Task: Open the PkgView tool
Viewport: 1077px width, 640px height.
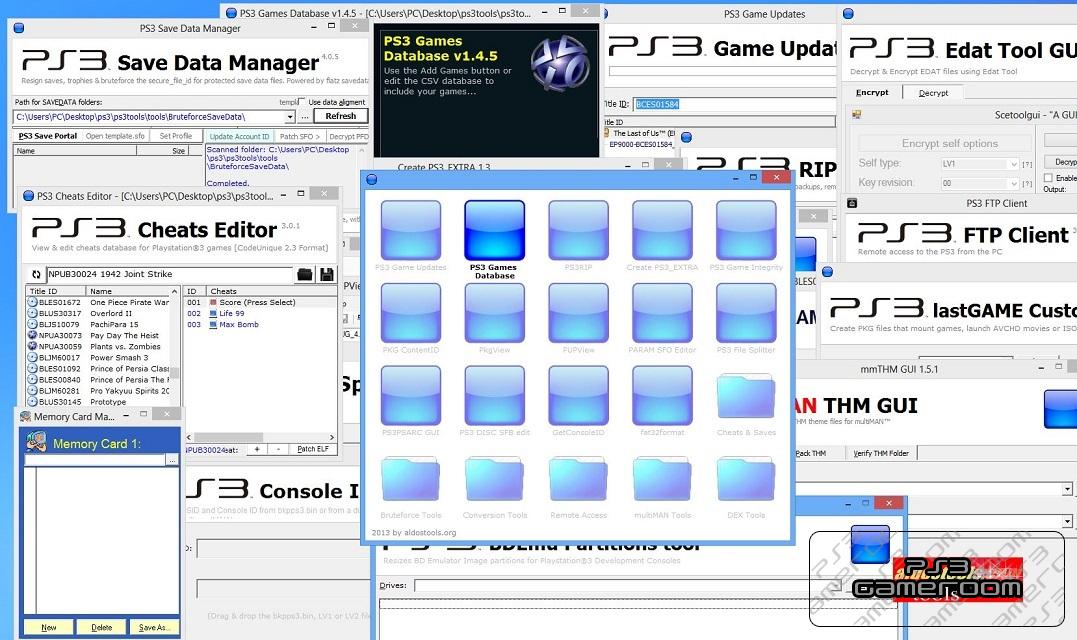Action: click(x=495, y=313)
